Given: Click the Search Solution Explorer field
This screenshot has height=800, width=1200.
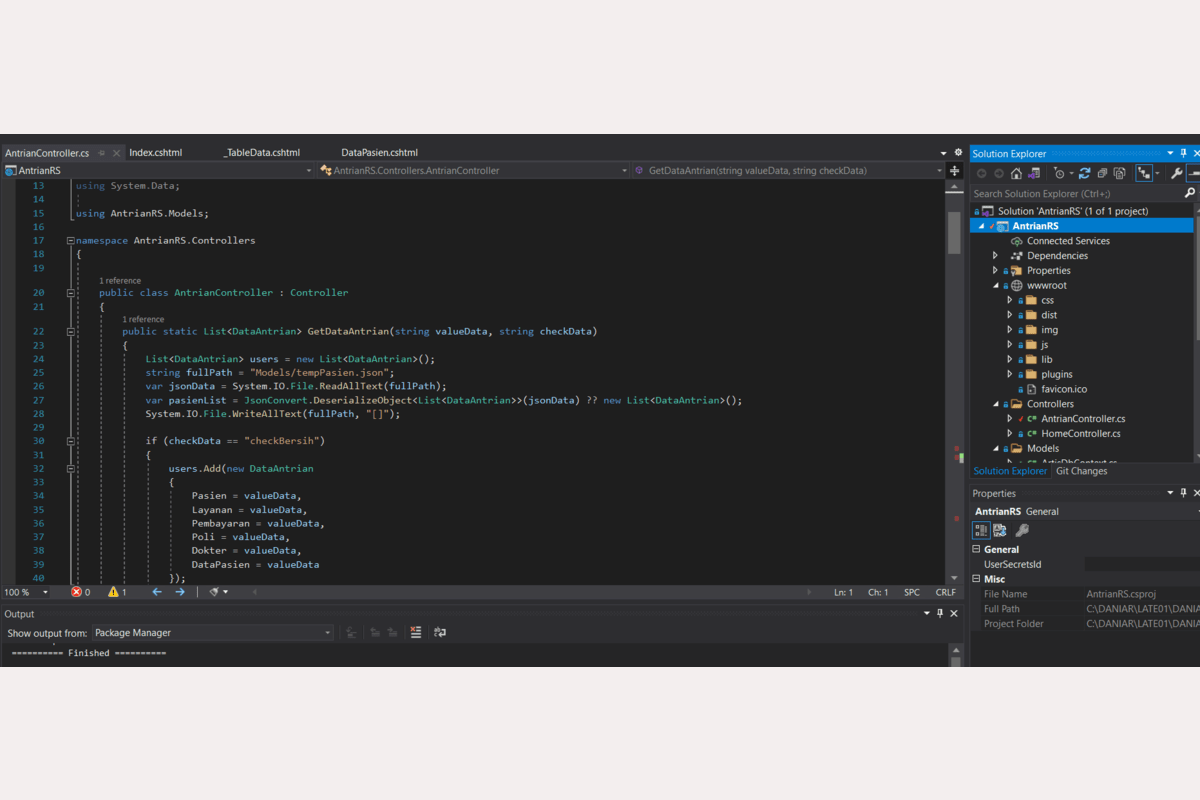Looking at the screenshot, I should point(1075,193).
